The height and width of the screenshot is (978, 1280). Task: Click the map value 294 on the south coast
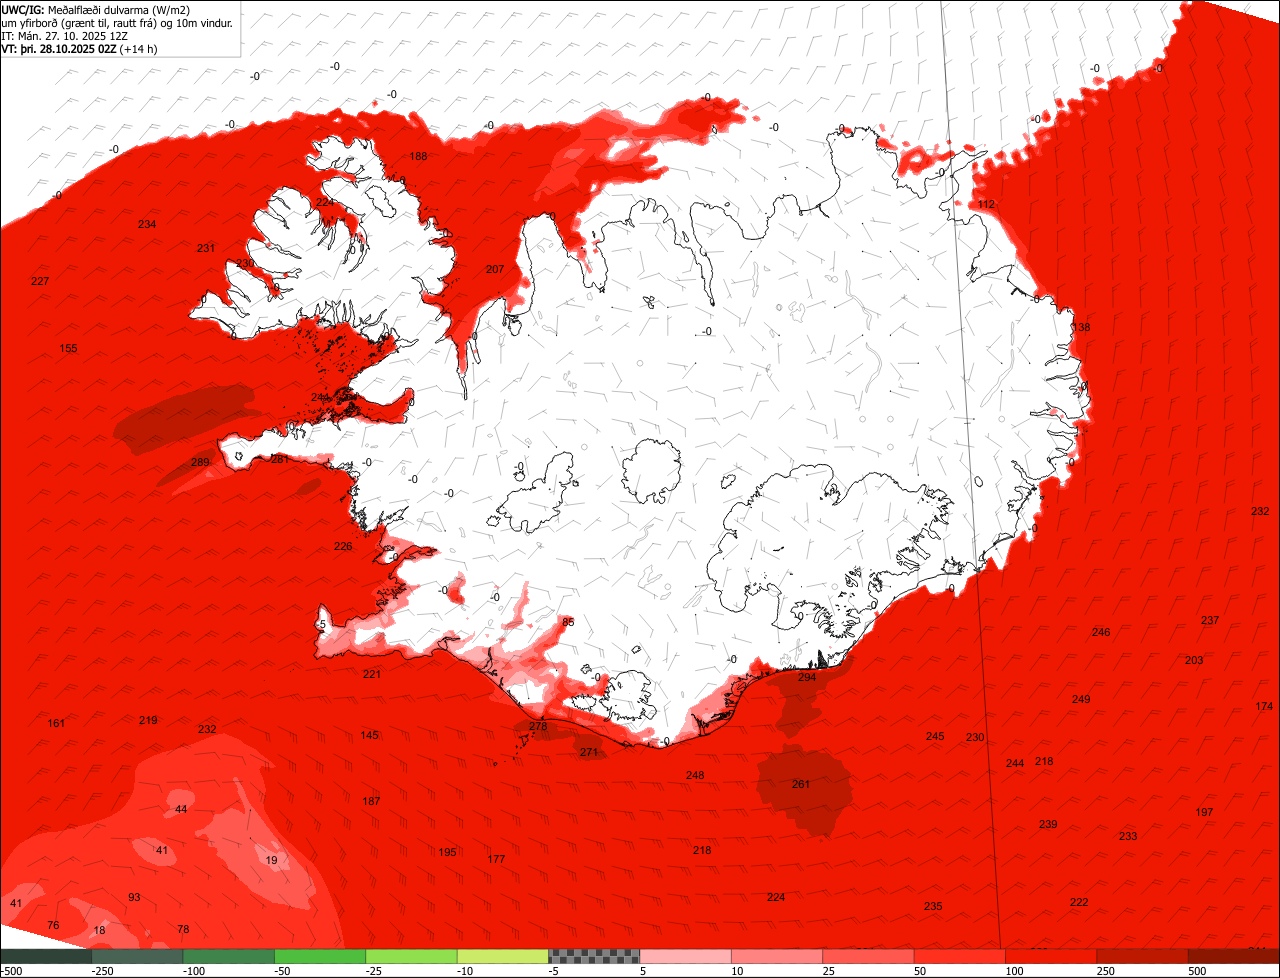807,677
